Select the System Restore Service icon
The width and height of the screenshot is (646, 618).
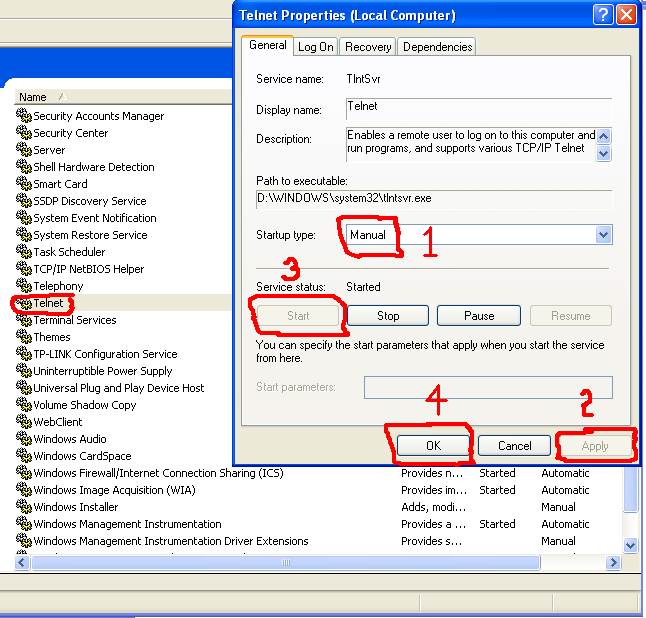click(x=24, y=234)
